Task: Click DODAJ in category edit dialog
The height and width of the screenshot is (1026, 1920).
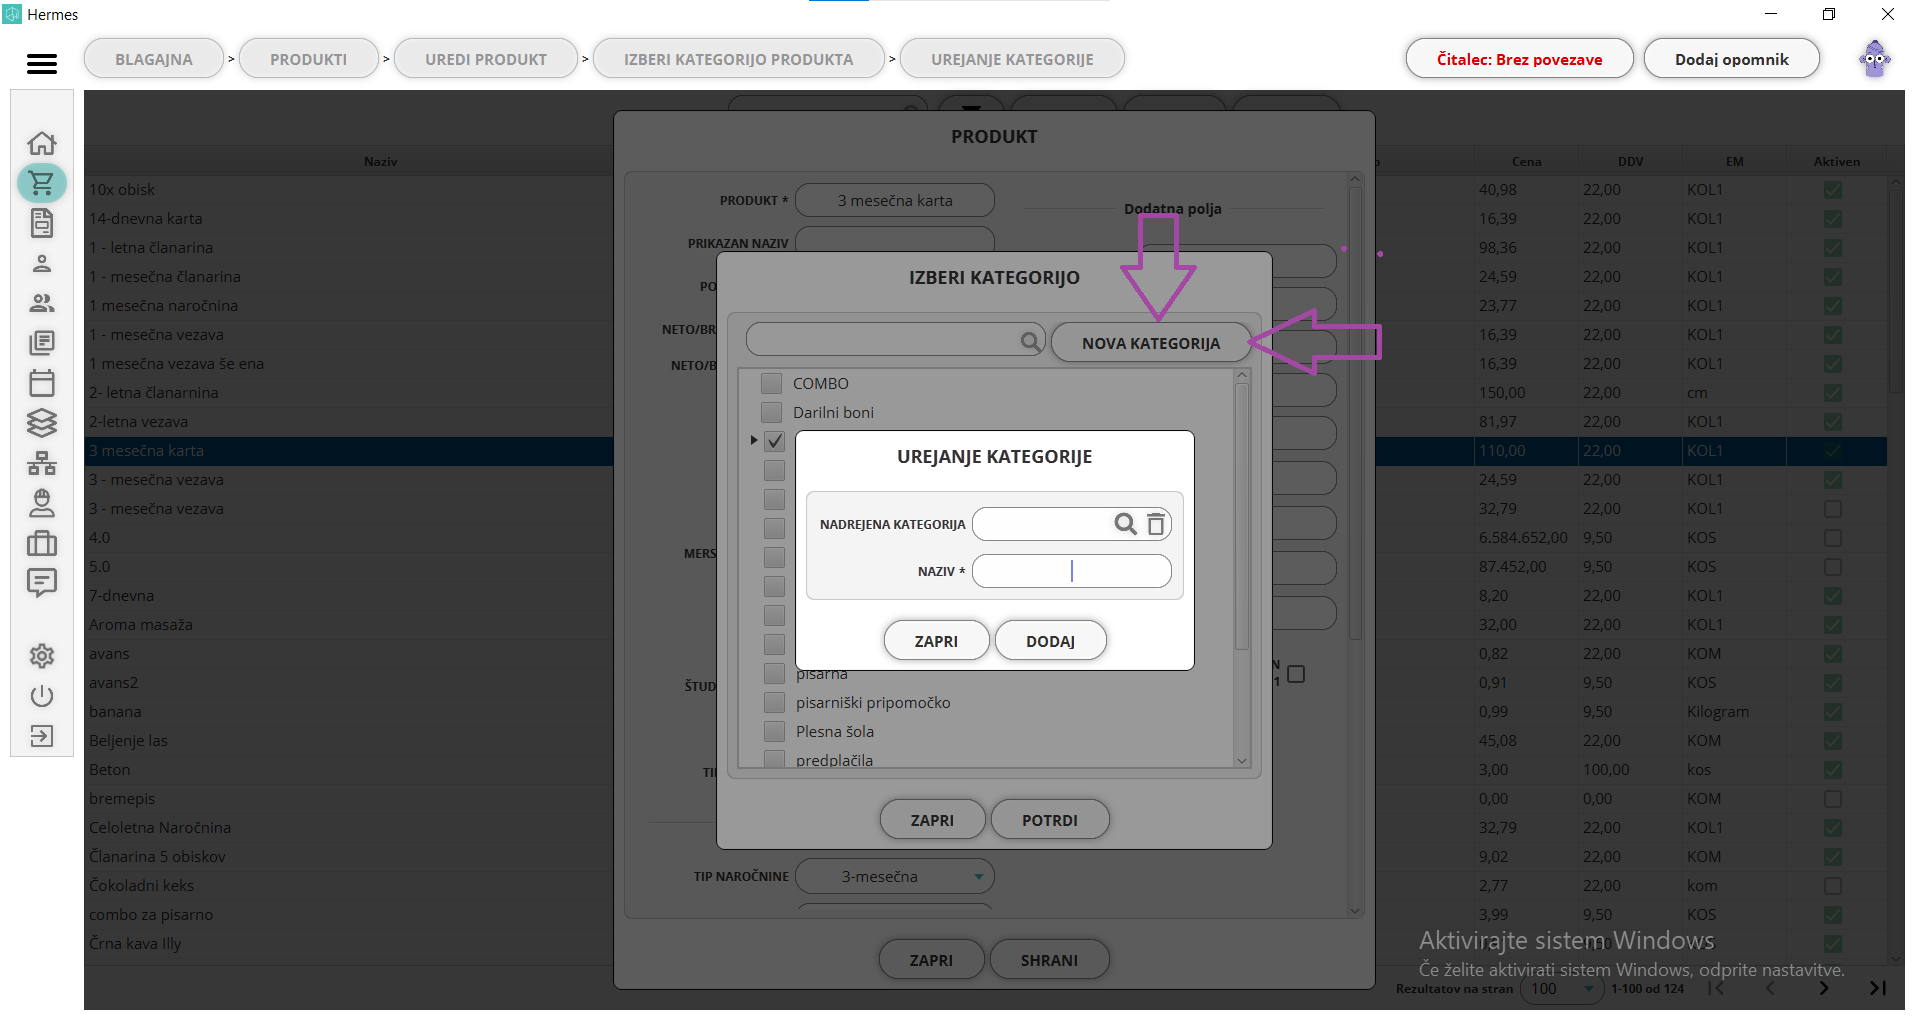Action: pos(1051,641)
